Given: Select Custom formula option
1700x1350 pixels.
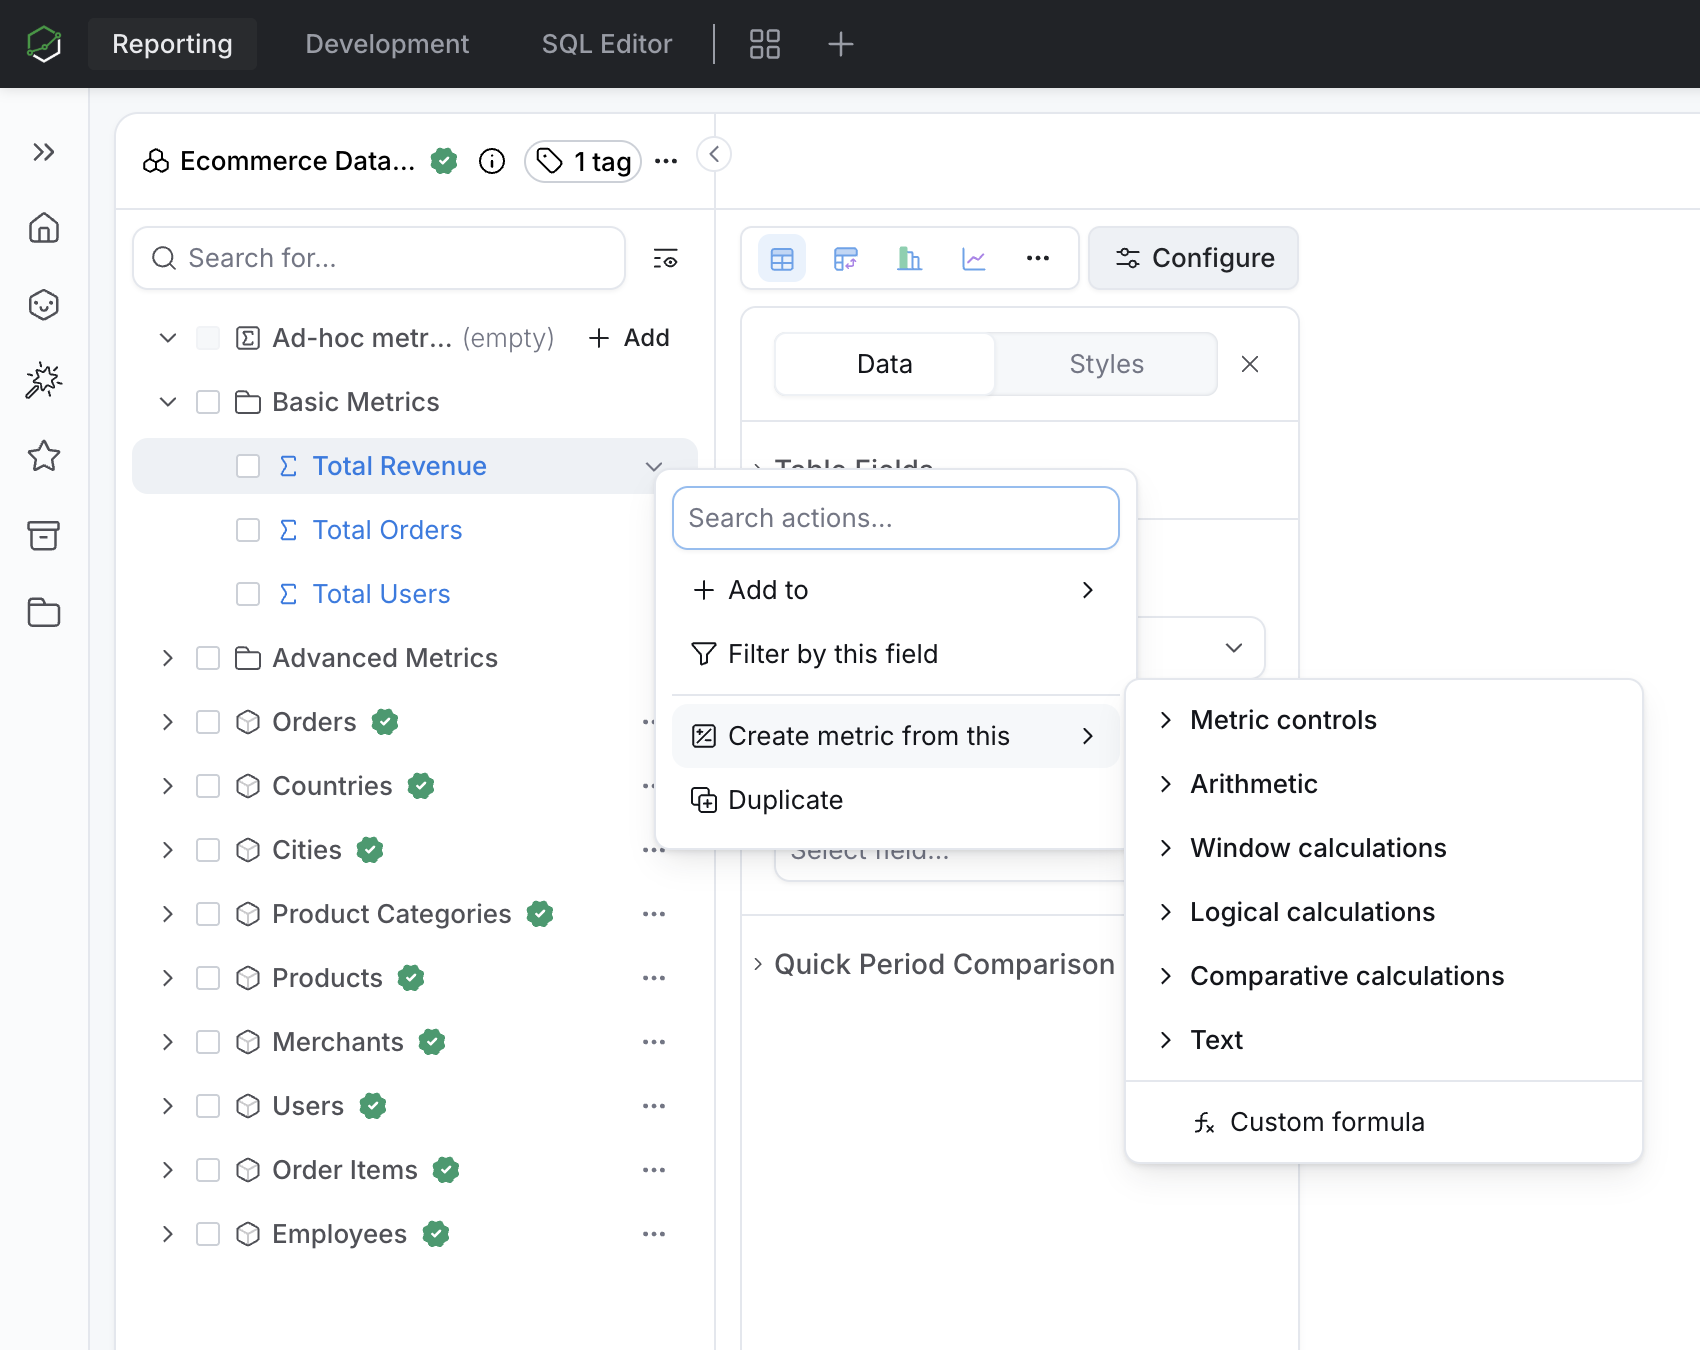Looking at the screenshot, I should point(1384,1122).
